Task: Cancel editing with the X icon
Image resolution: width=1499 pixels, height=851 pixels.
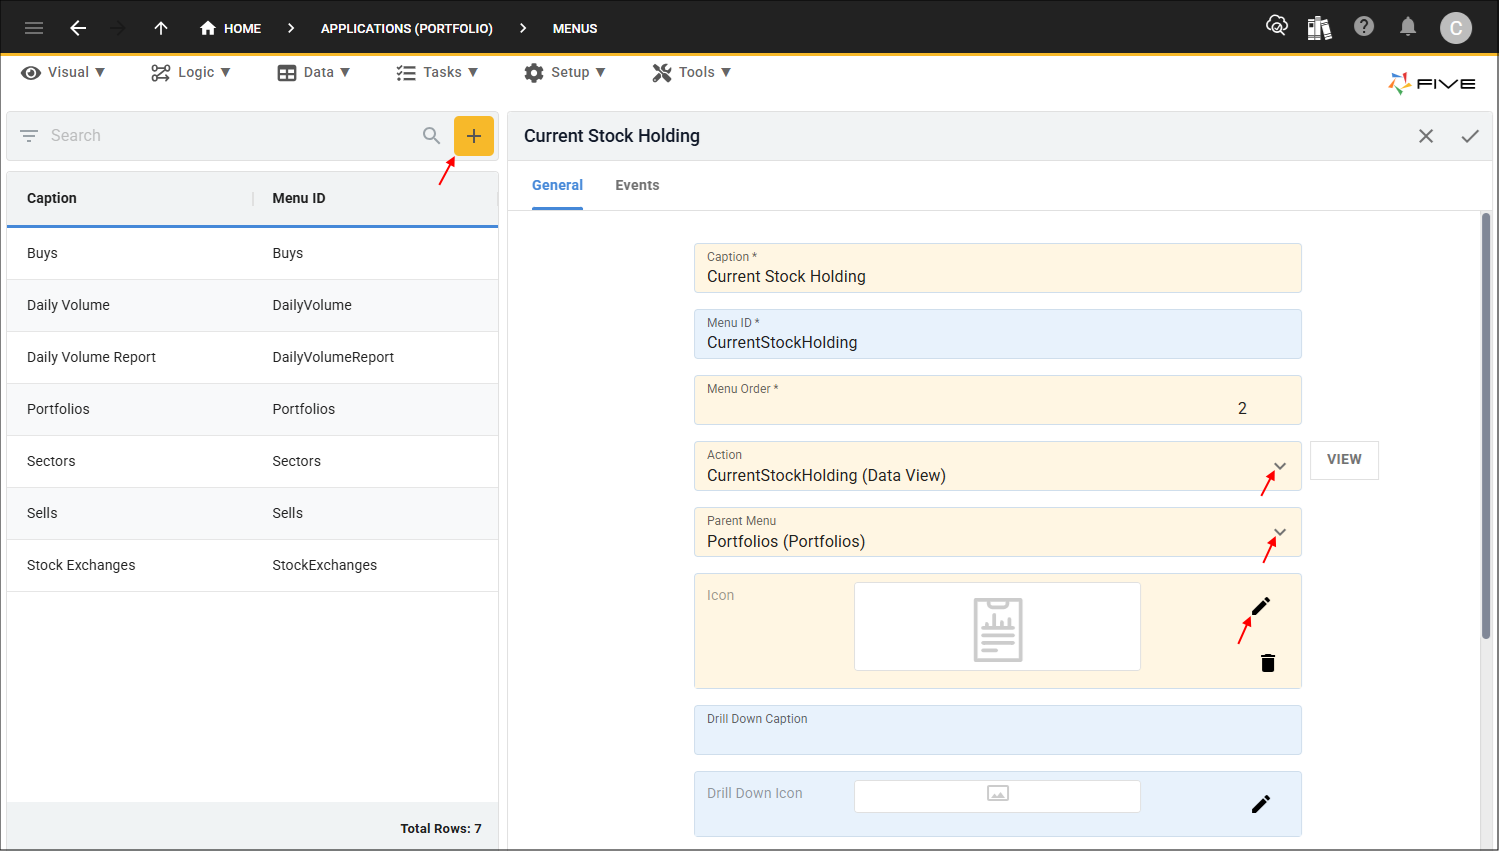Action: 1426,136
